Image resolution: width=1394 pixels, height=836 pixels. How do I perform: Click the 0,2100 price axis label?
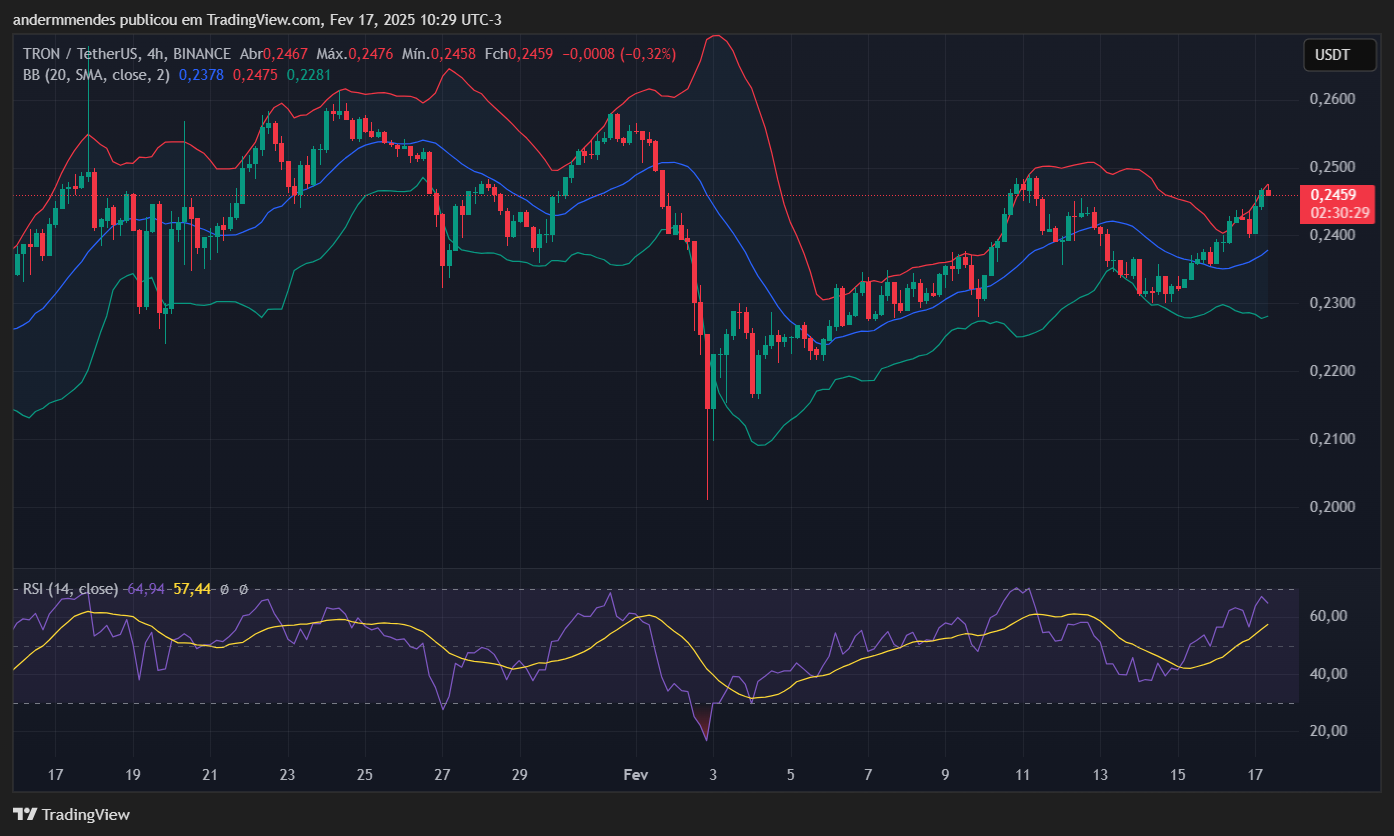[1332, 439]
